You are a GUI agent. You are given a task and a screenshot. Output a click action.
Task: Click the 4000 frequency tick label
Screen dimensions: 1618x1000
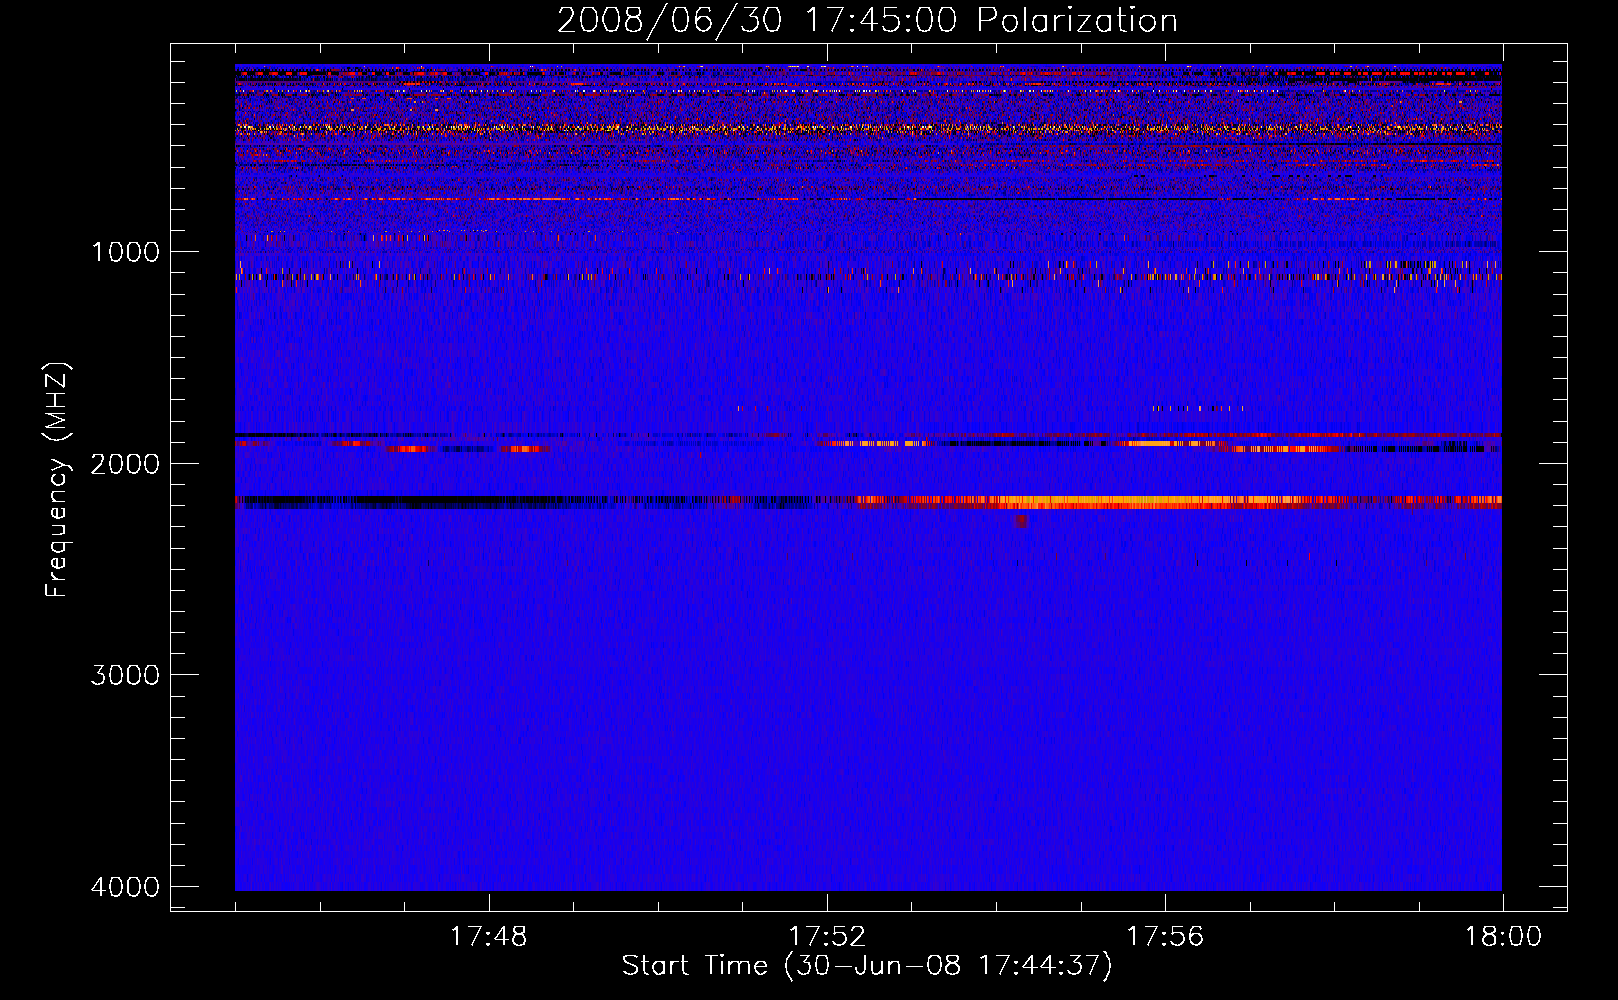pos(125,887)
